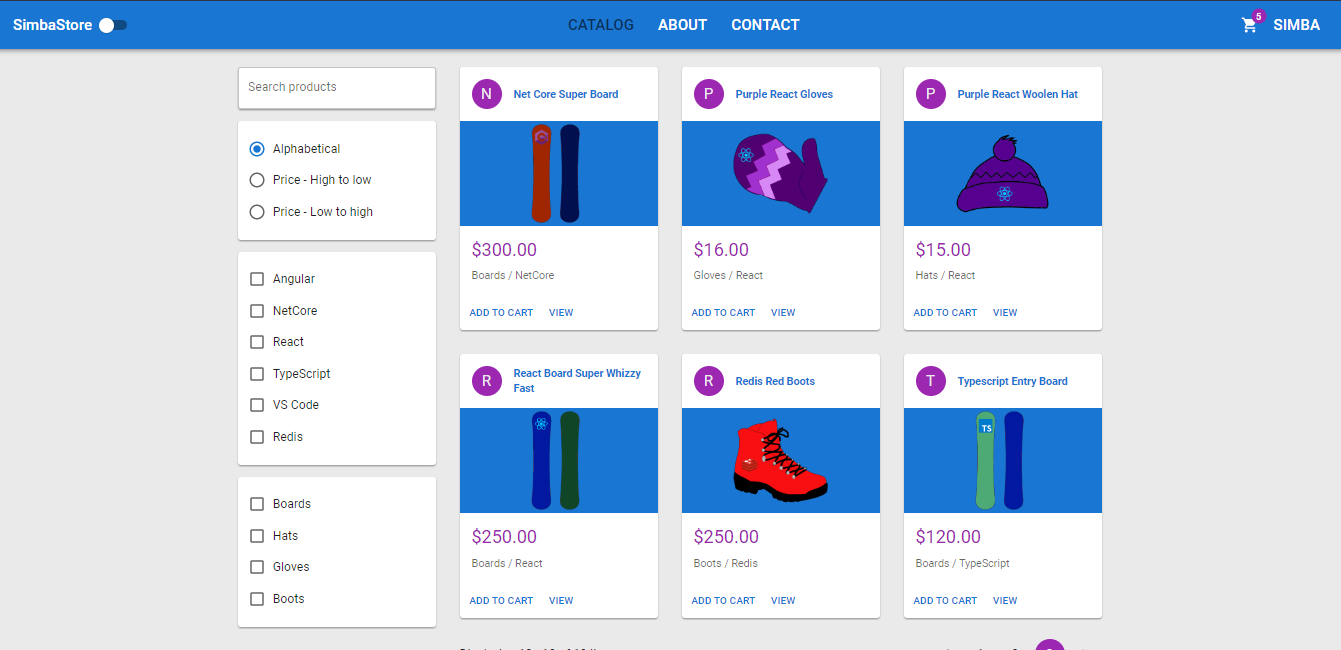1341x650 pixels.
Task: Click the N avatar on Net Core Super Board
Action: tap(487, 93)
